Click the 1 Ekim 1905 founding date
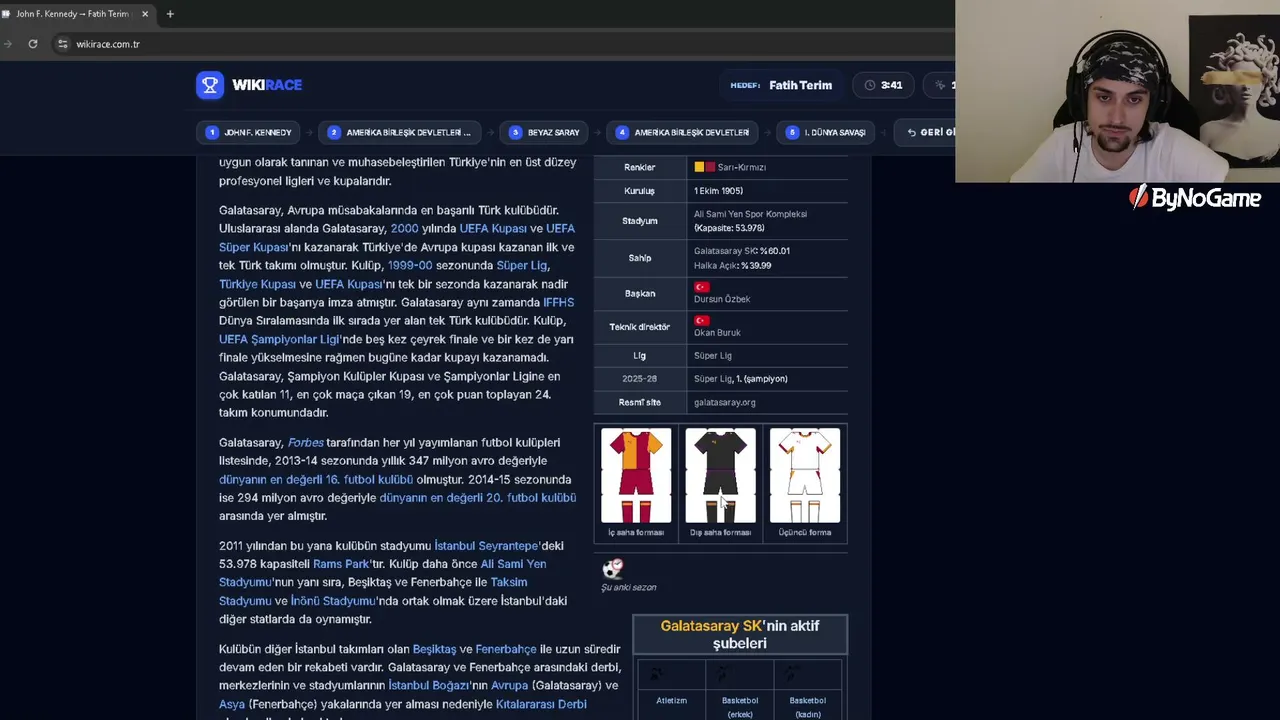 click(718, 191)
